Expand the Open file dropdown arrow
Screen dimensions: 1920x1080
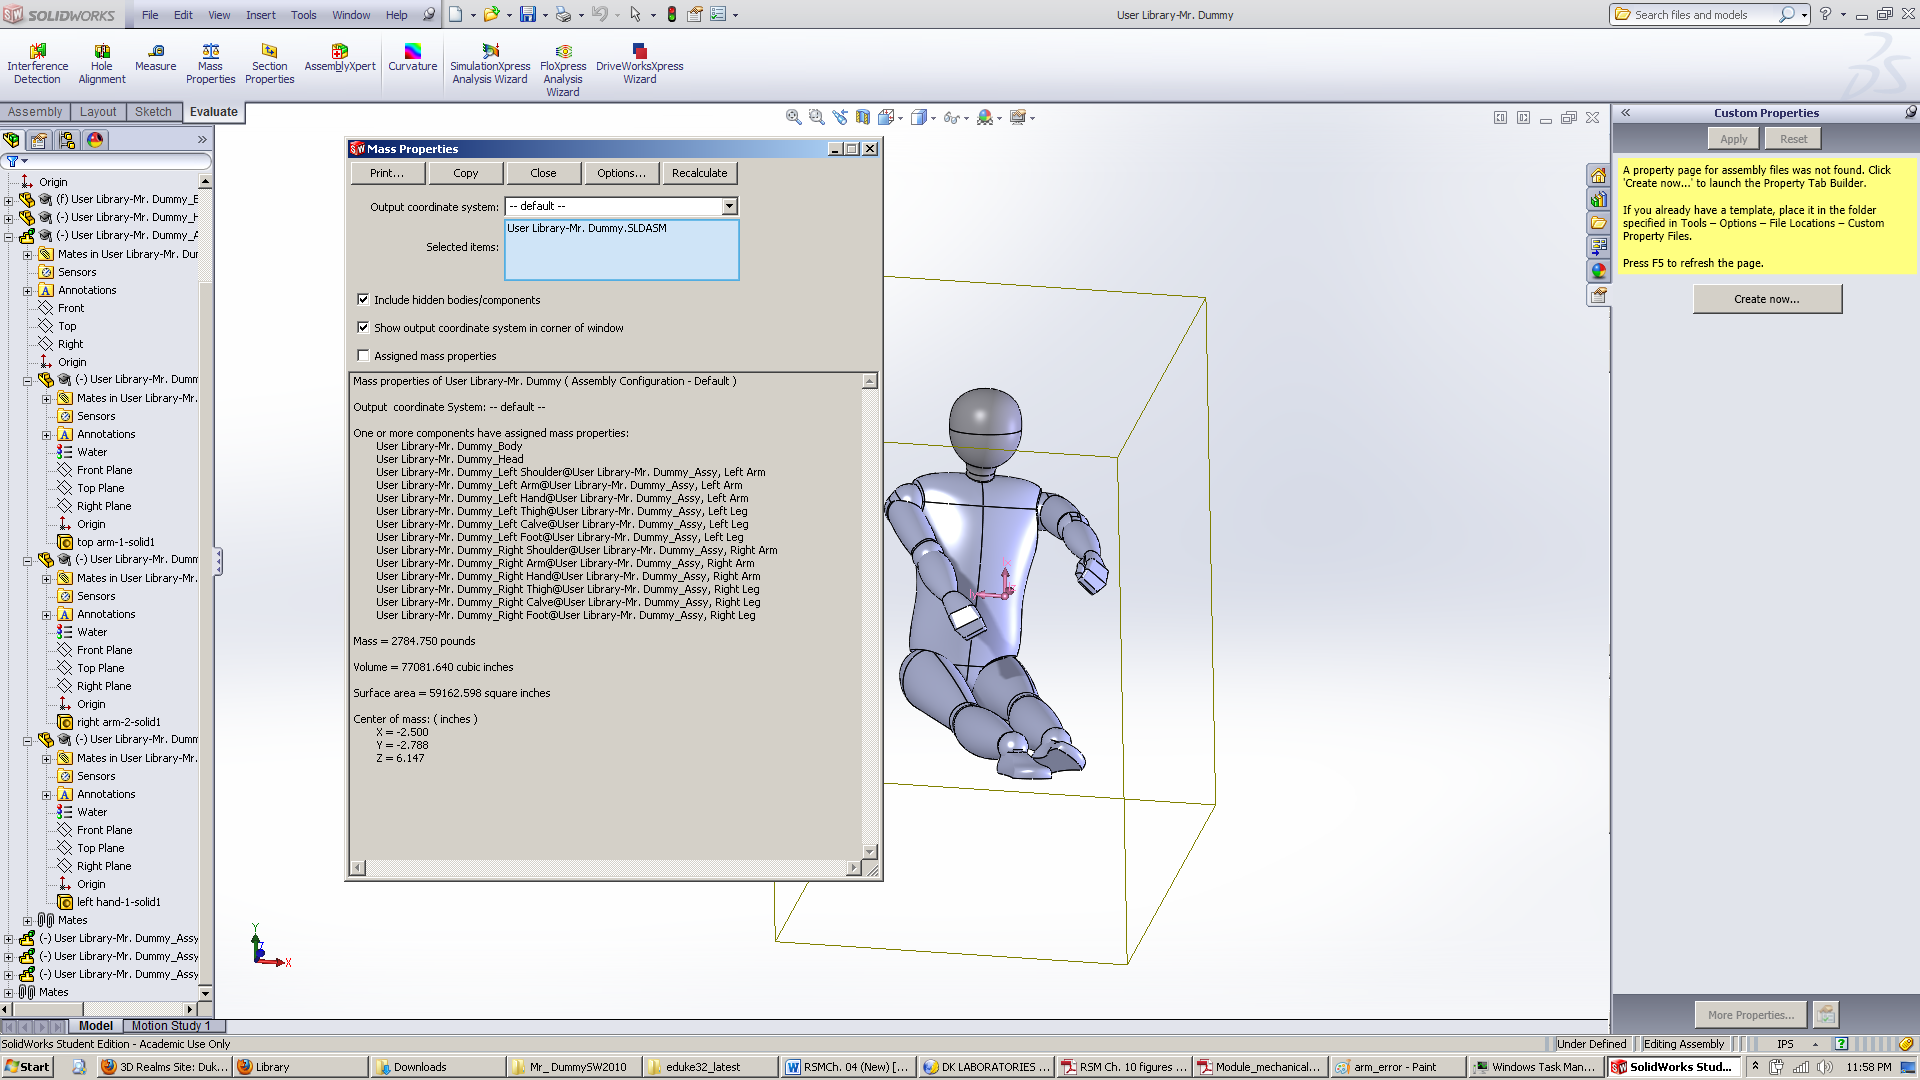coord(509,15)
